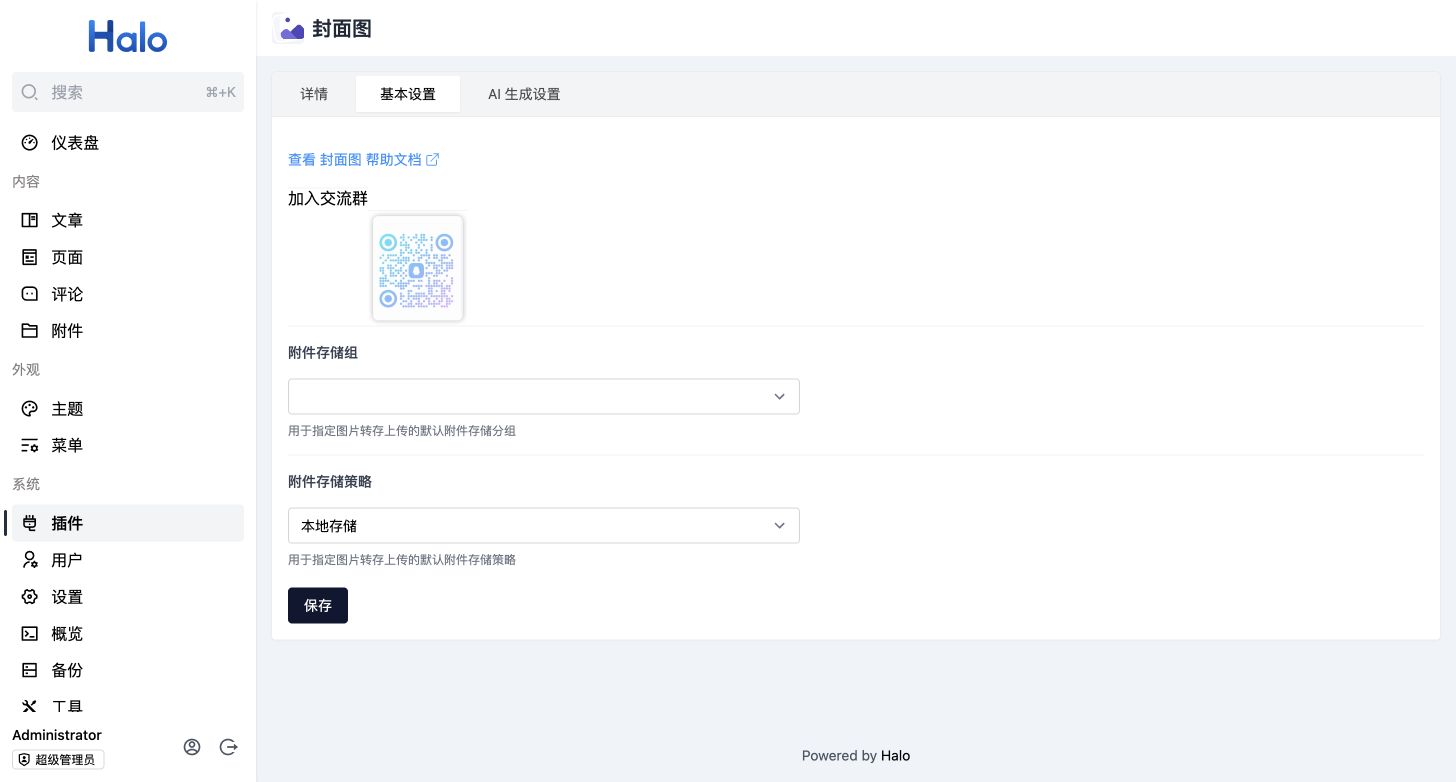Click the 主题 palette icon
Screen dimensions: 1456x782
pos(30,409)
